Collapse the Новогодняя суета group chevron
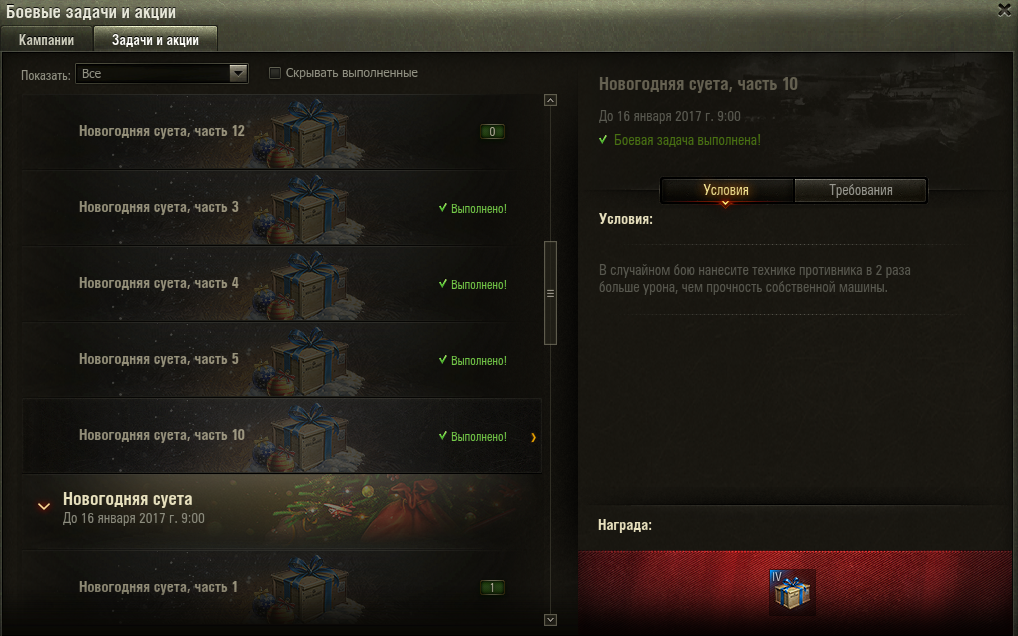This screenshot has height=636, width=1018. (44, 507)
